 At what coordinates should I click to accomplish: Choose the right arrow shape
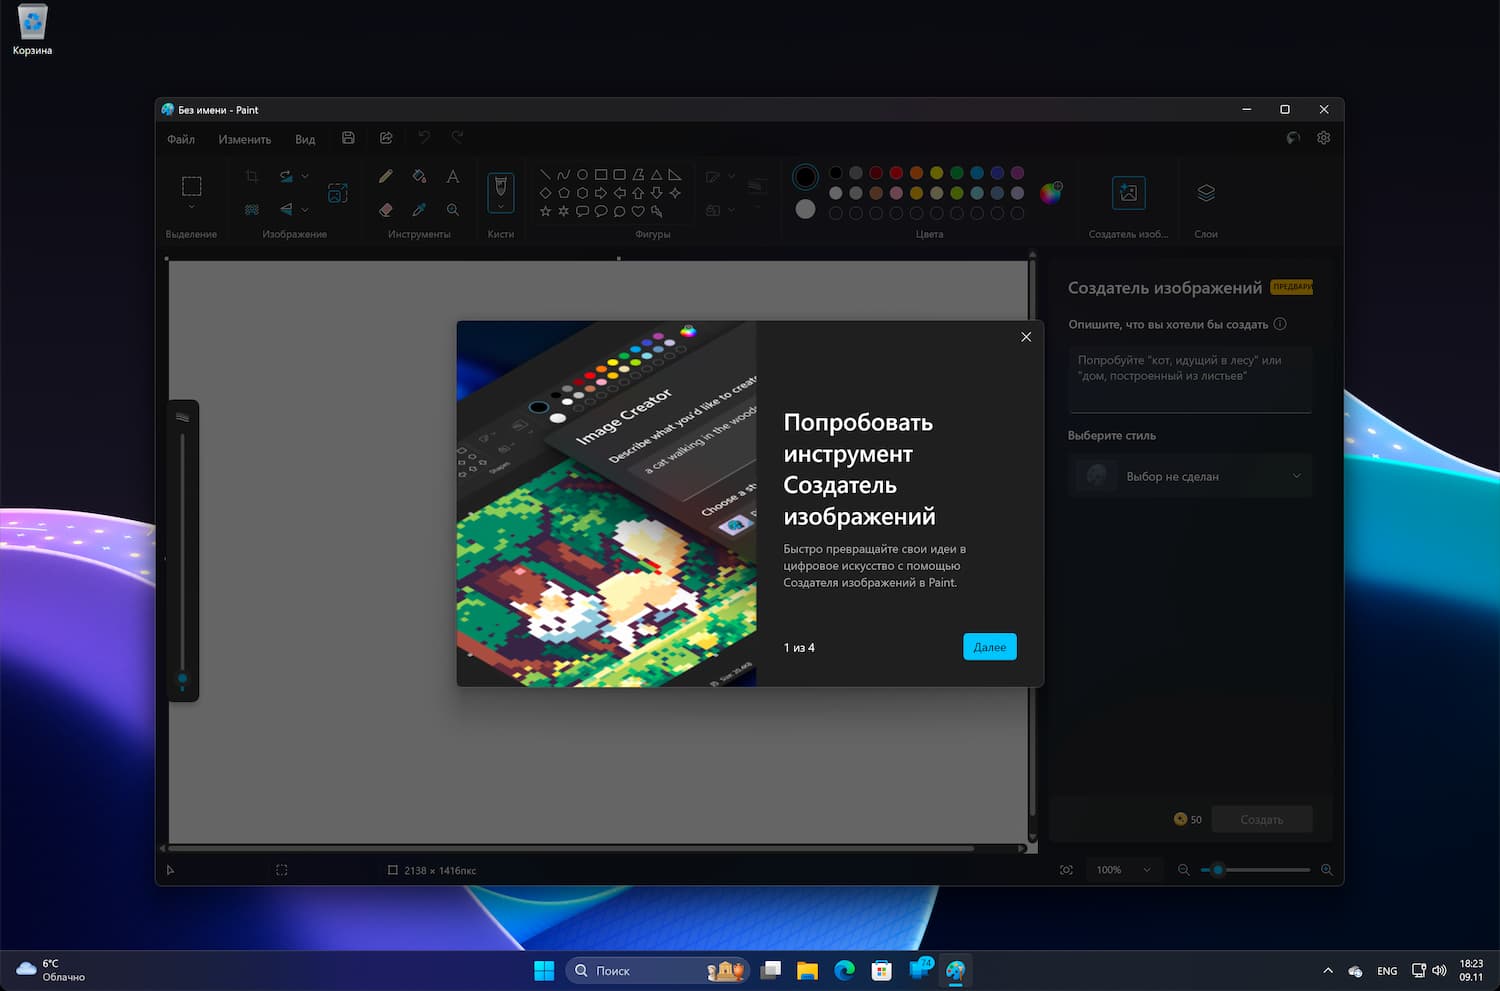pyautogui.click(x=601, y=193)
